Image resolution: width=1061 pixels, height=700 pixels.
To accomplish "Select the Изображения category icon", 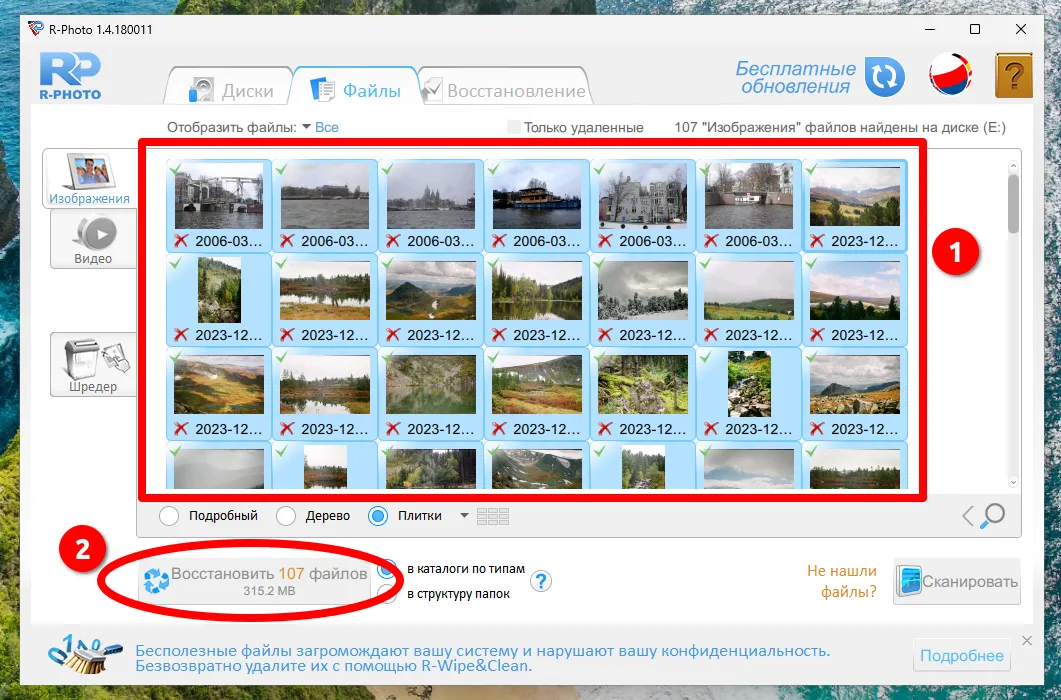I will pyautogui.click(x=91, y=179).
